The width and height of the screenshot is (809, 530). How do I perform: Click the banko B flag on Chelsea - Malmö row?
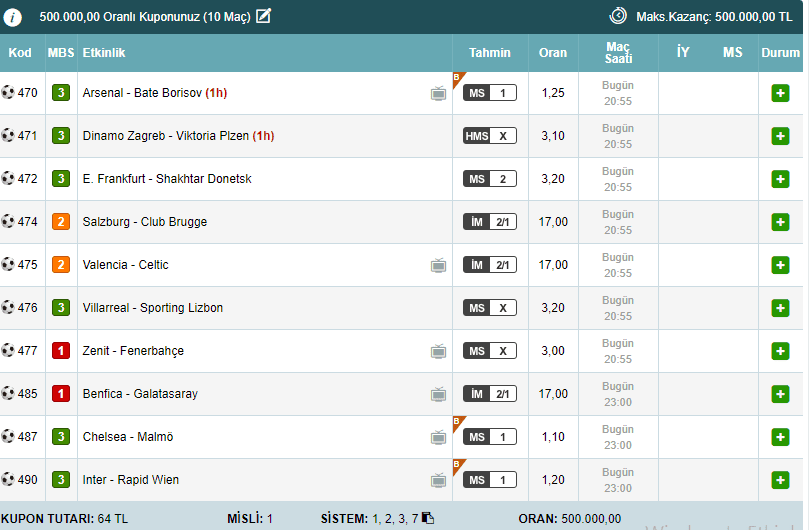(x=458, y=423)
